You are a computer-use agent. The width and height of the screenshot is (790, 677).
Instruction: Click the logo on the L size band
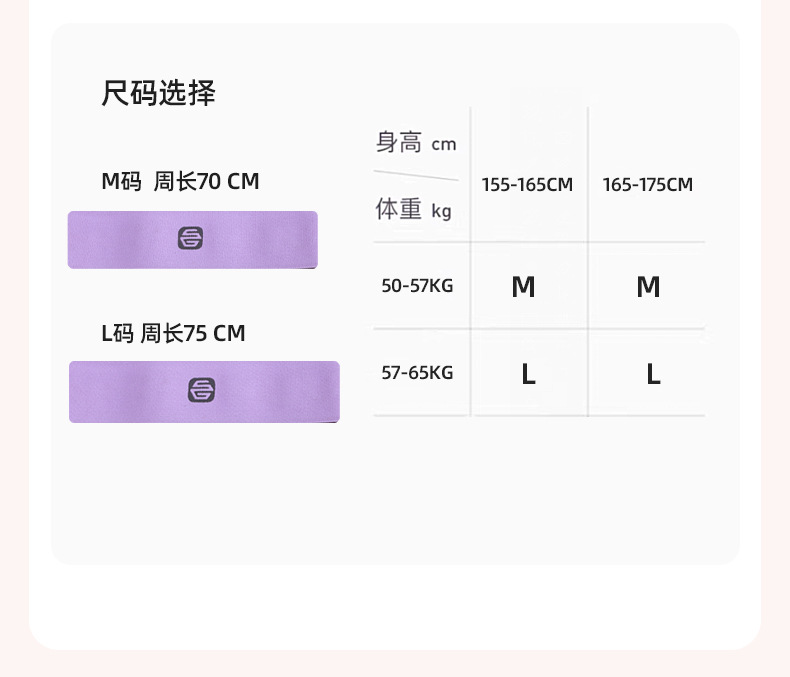click(202, 390)
